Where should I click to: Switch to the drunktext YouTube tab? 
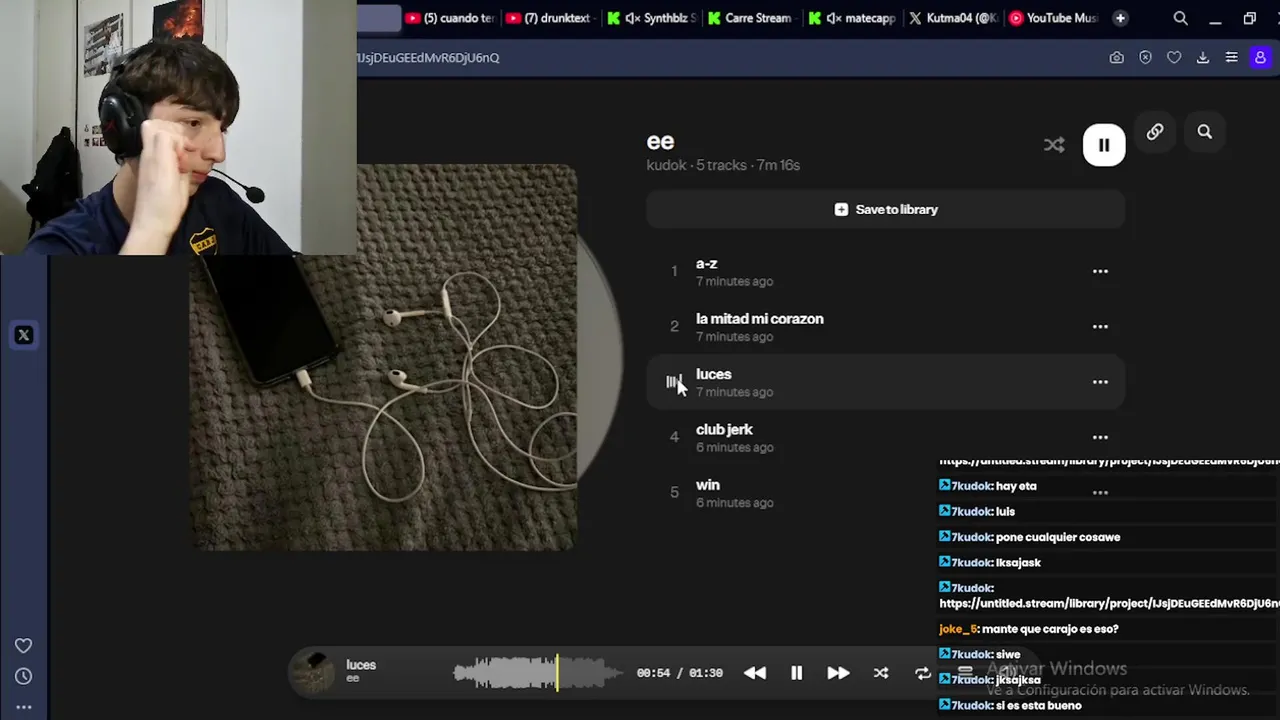550,18
